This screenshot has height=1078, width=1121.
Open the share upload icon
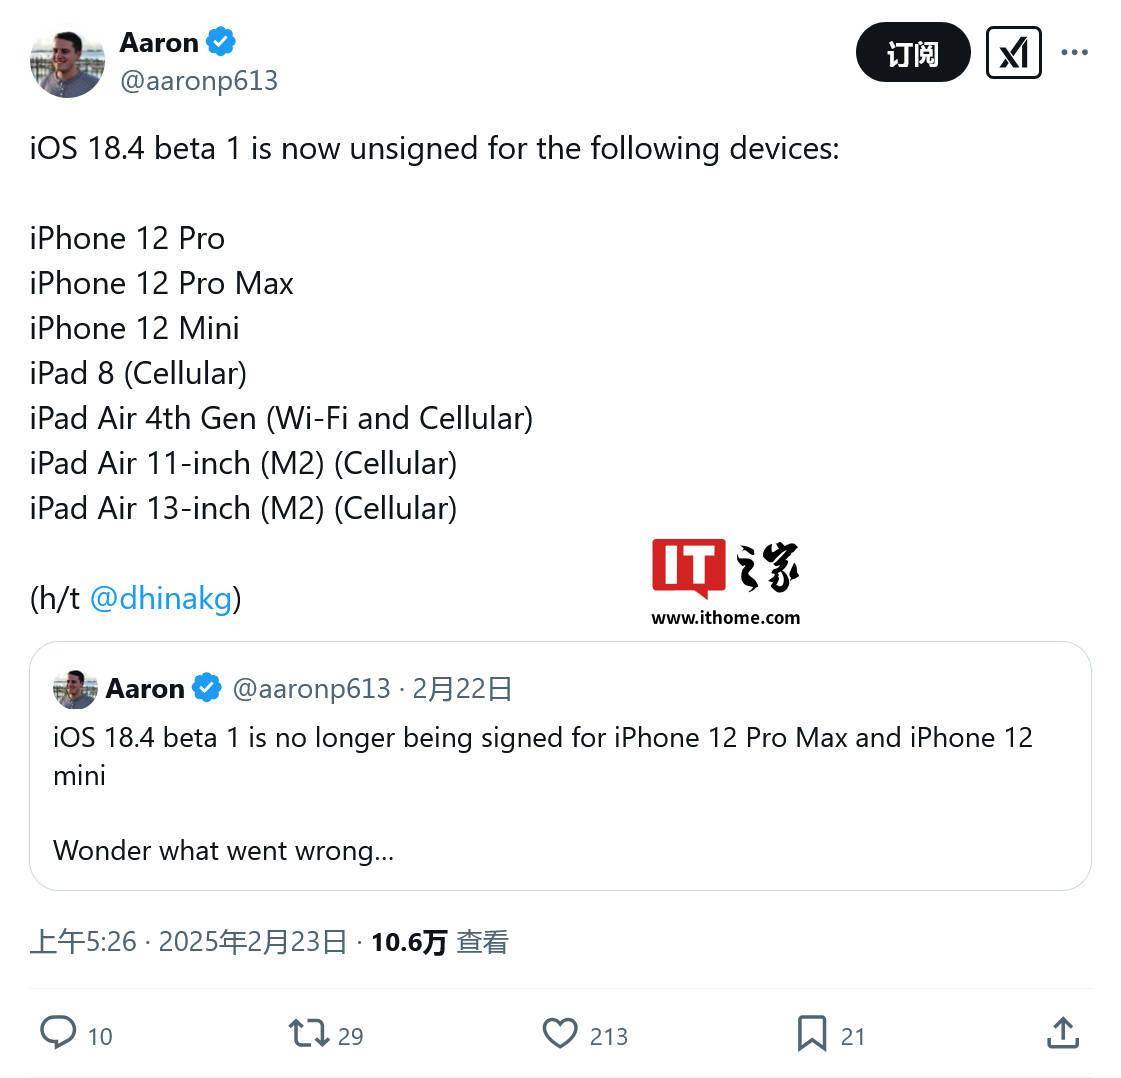[x=1063, y=1033]
